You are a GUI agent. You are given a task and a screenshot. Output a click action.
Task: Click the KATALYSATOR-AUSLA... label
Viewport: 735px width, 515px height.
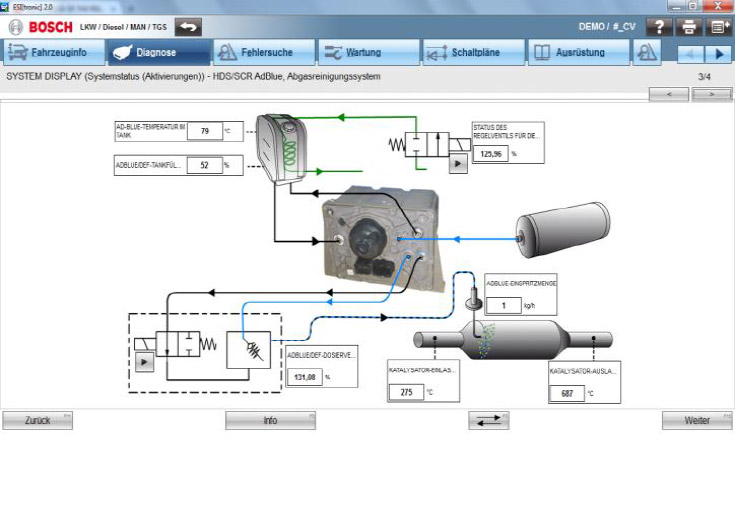(583, 371)
